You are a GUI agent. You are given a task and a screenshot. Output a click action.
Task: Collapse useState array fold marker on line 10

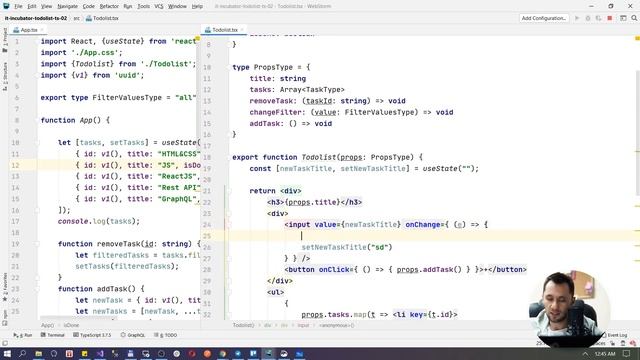click(37, 142)
